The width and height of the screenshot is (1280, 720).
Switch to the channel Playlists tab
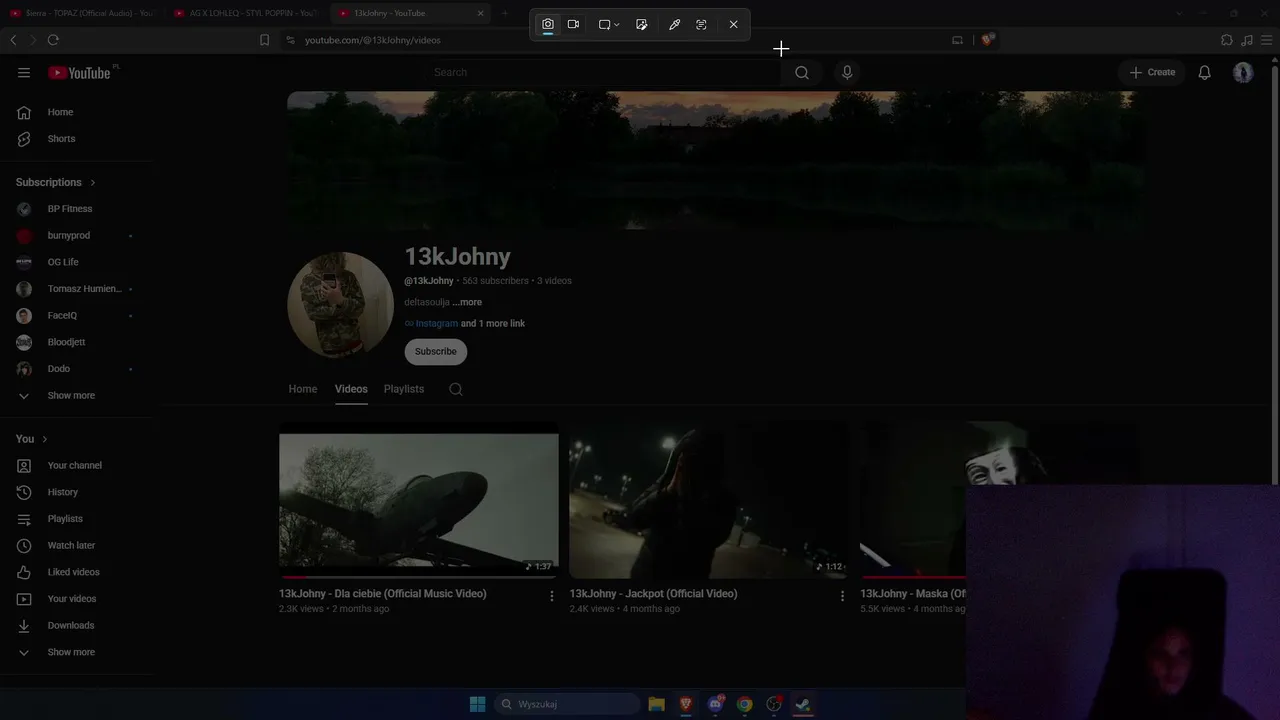pyautogui.click(x=404, y=389)
